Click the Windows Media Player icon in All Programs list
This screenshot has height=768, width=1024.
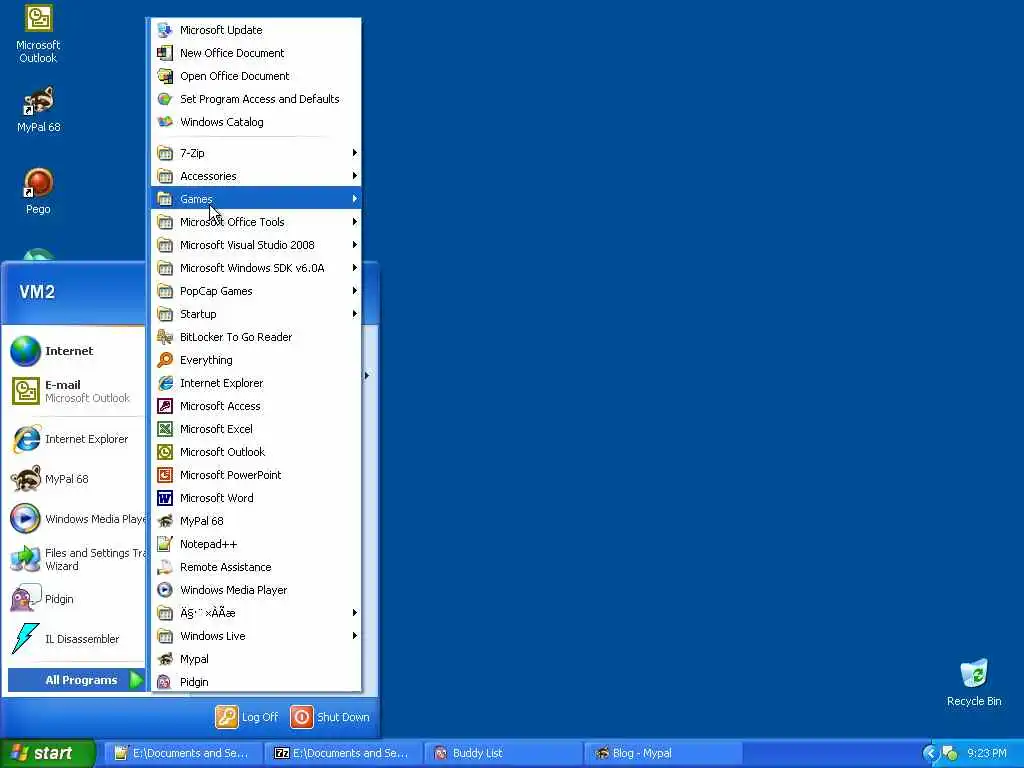165,590
